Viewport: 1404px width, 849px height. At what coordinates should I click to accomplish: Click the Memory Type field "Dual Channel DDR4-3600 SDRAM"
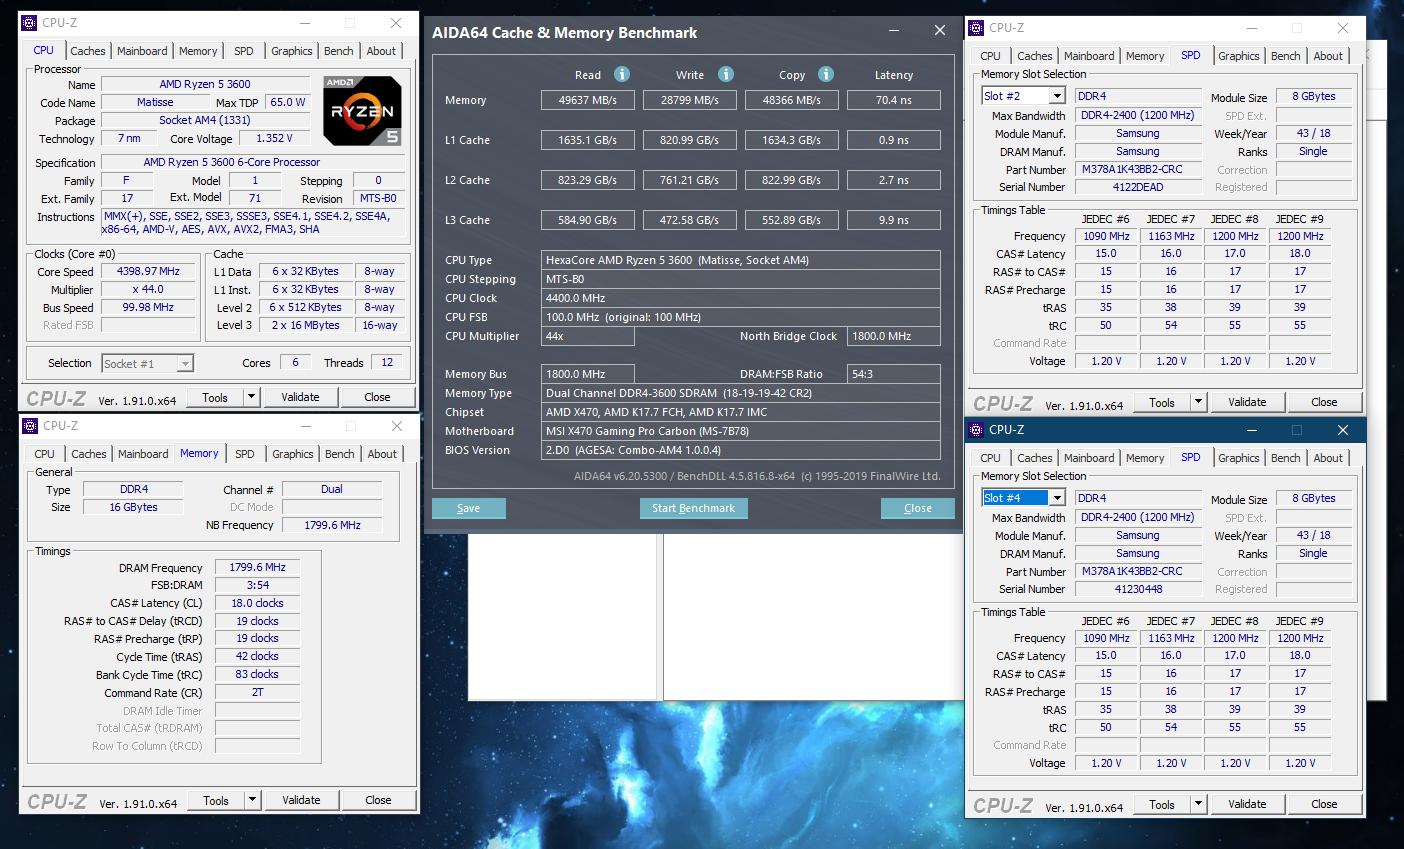(741, 393)
